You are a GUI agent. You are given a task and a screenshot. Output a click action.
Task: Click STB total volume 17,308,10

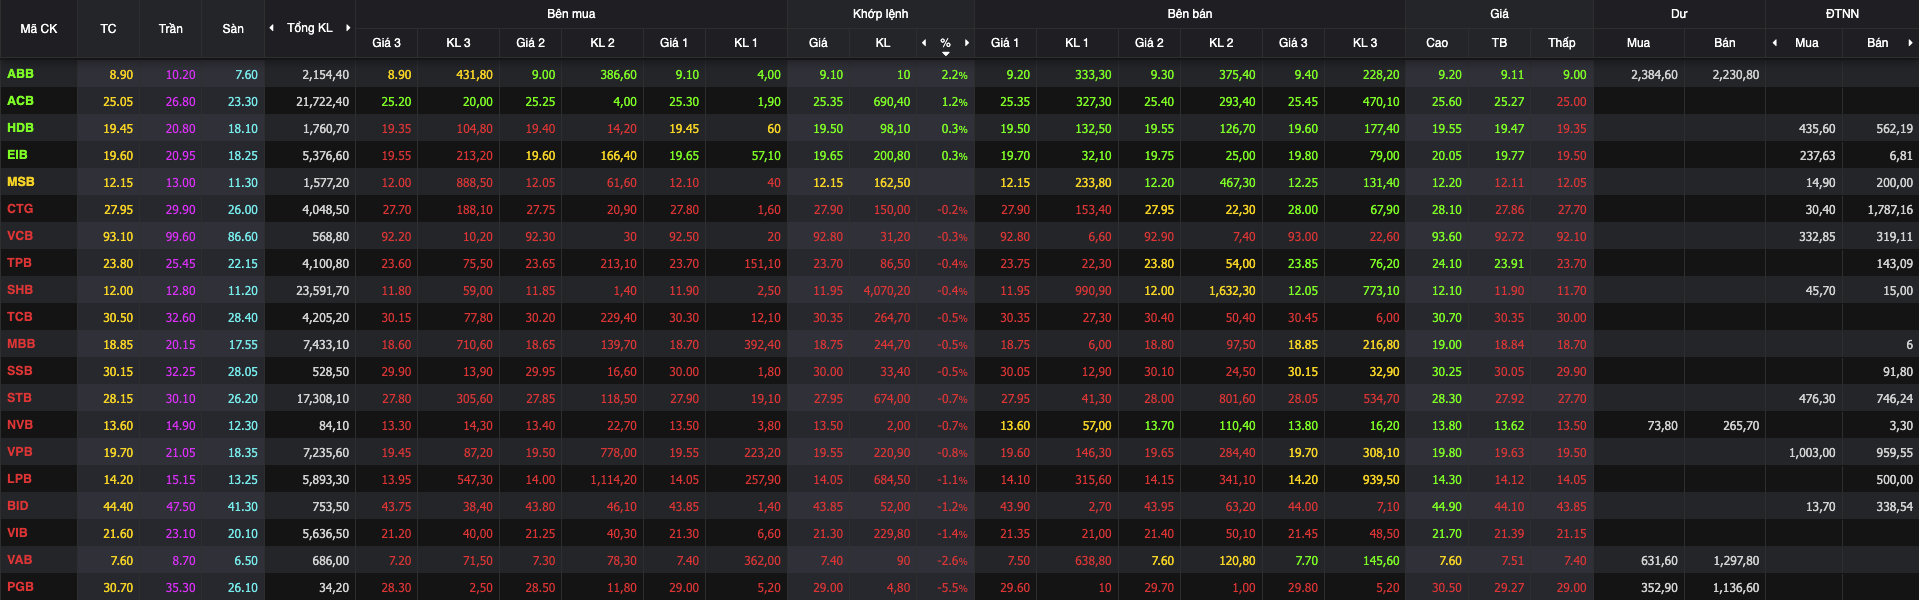[323, 399]
